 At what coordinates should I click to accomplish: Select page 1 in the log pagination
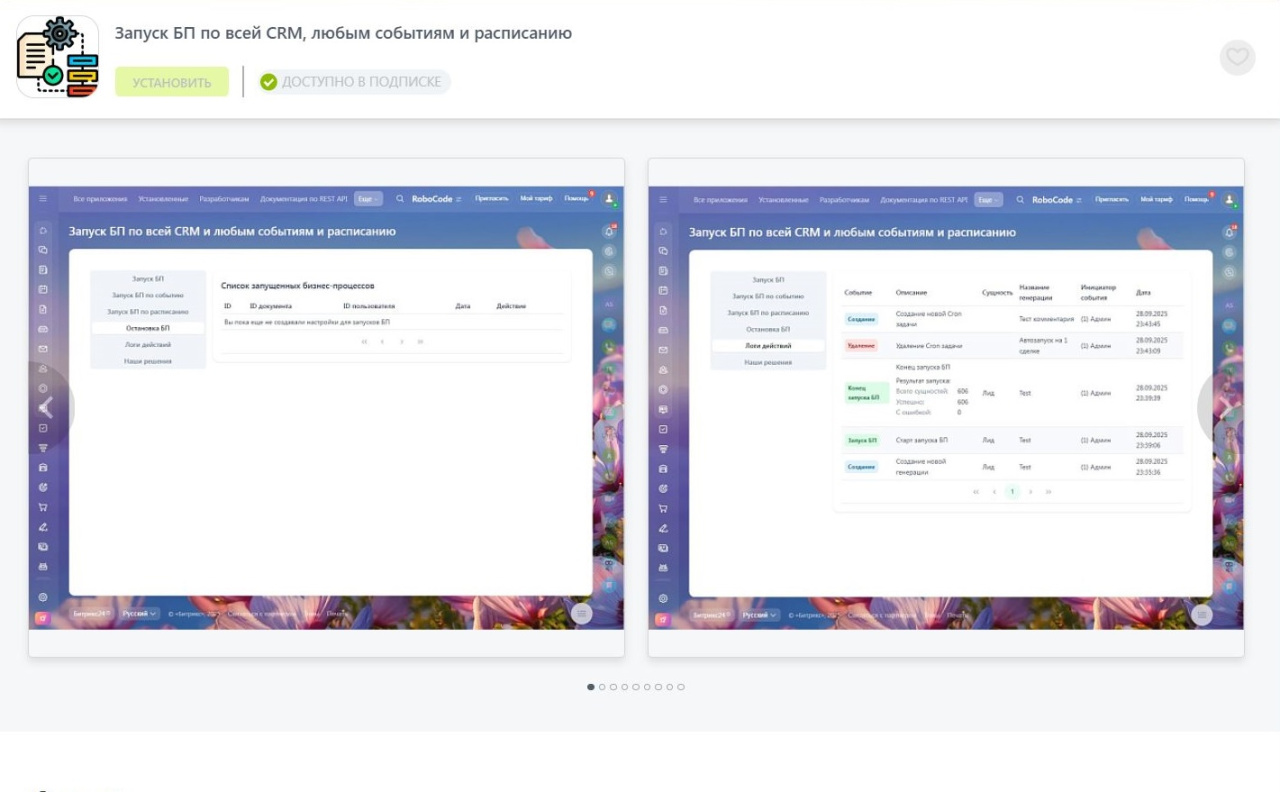pos(1011,491)
